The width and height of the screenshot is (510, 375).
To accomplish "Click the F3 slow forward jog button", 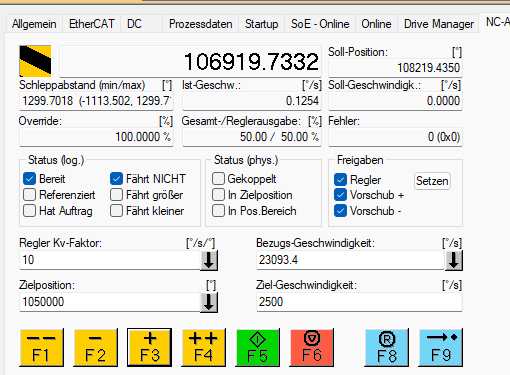I will click(x=150, y=347).
